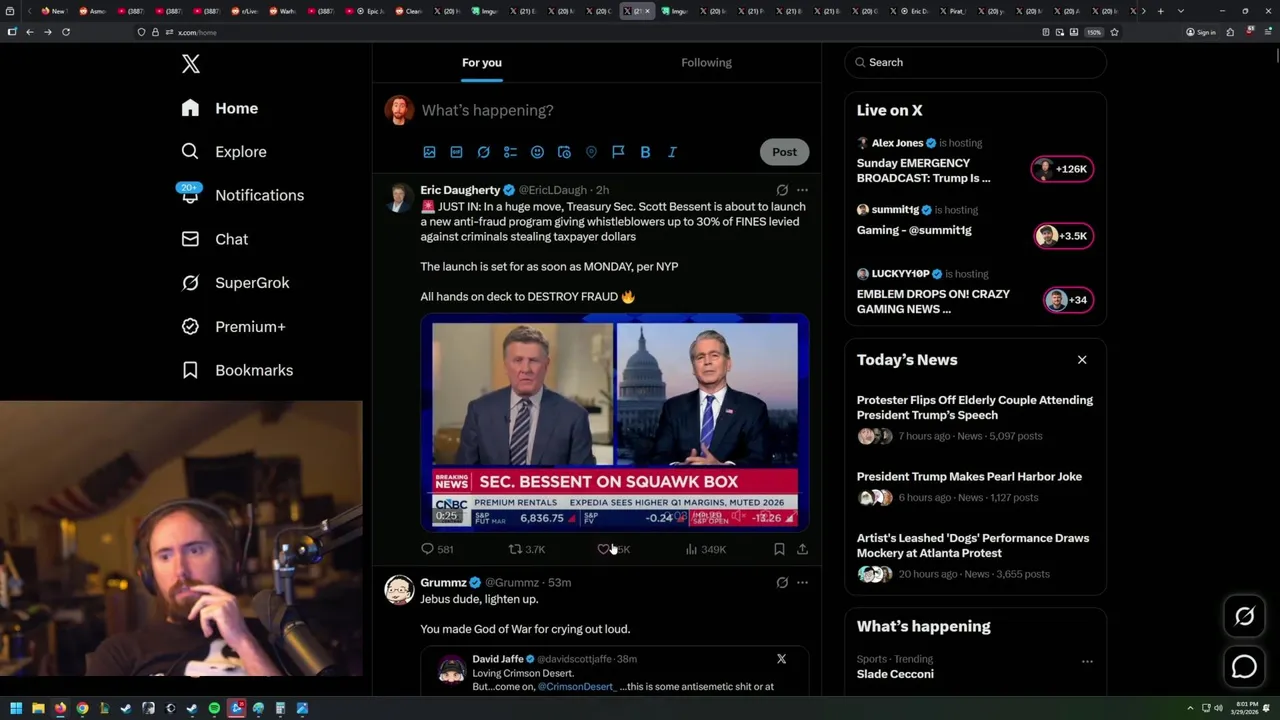
Task: Open SuperGrok
Action: [236, 283]
